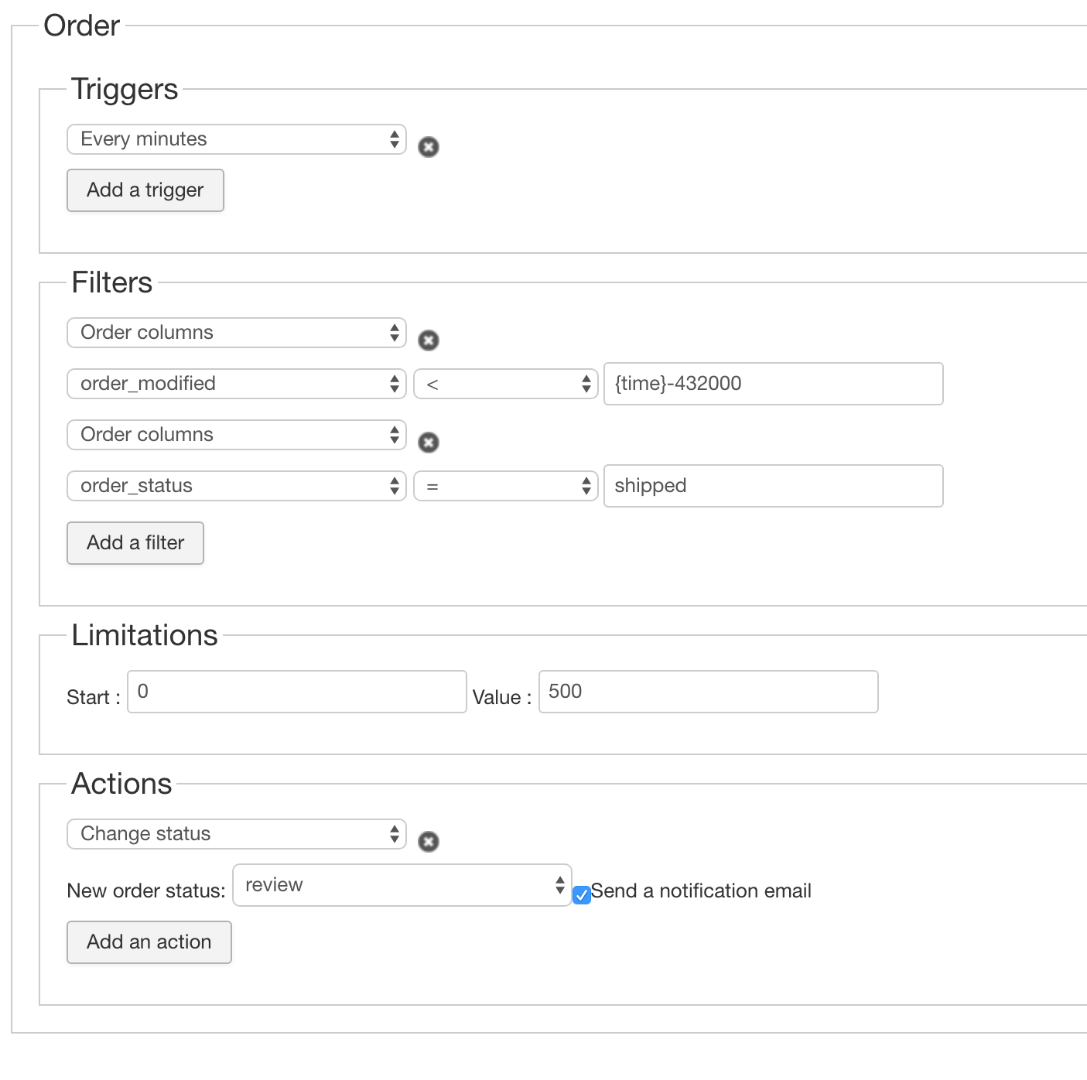Open the Change status action dropdown
Viewport: 1087px width, 1080px height.
[x=236, y=834]
